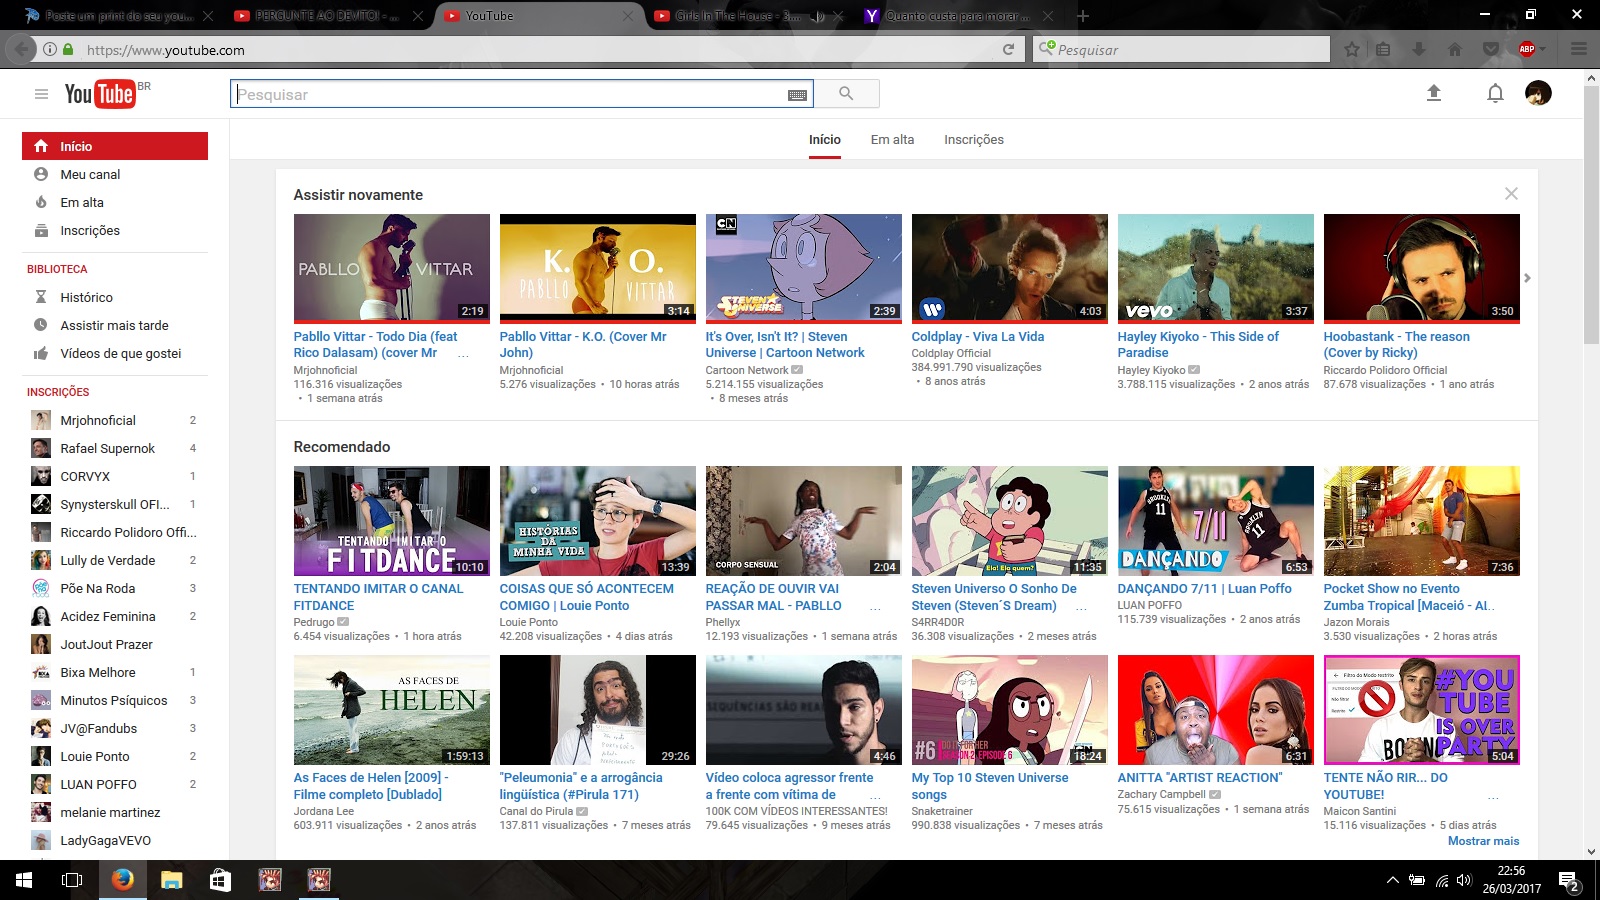Open a new browser tab
Viewport: 1600px width, 900px height.
[1082, 16]
